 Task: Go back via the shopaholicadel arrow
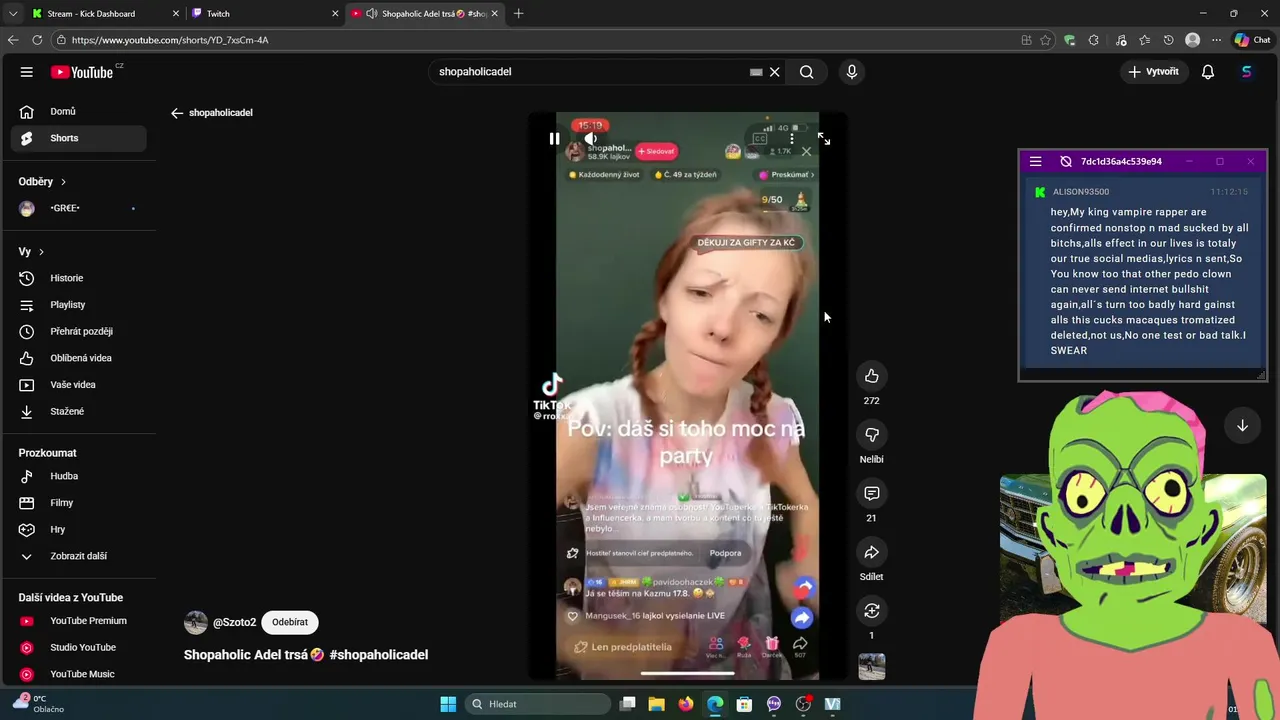pyautogui.click(x=177, y=113)
